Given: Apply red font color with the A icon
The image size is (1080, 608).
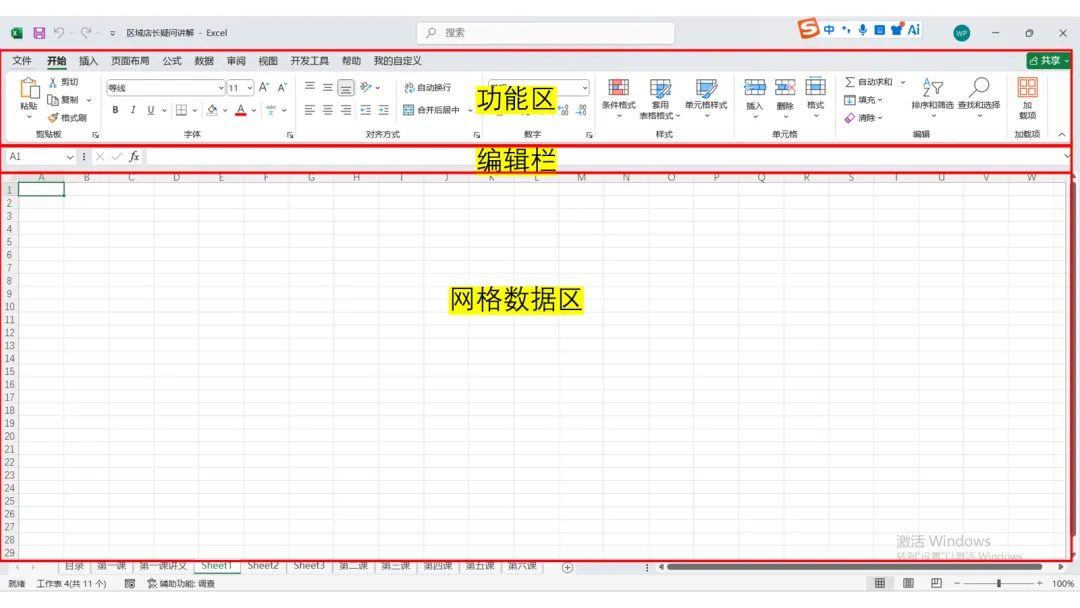Looking at the screenshot, I should [240, 110].
